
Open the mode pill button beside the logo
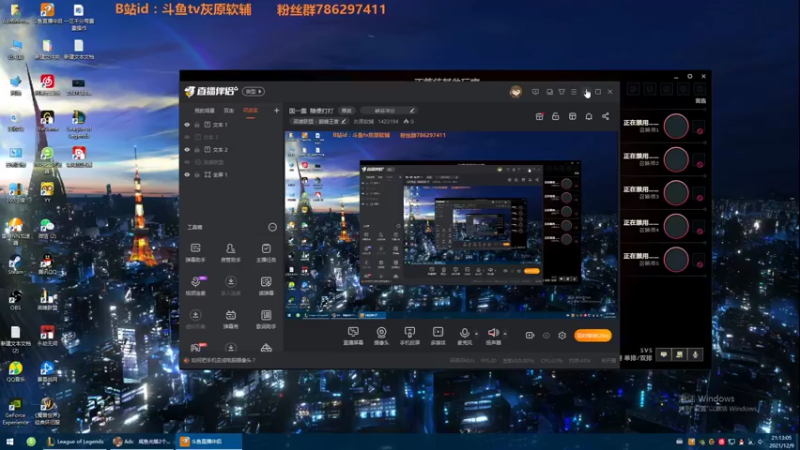coord(254,92)
